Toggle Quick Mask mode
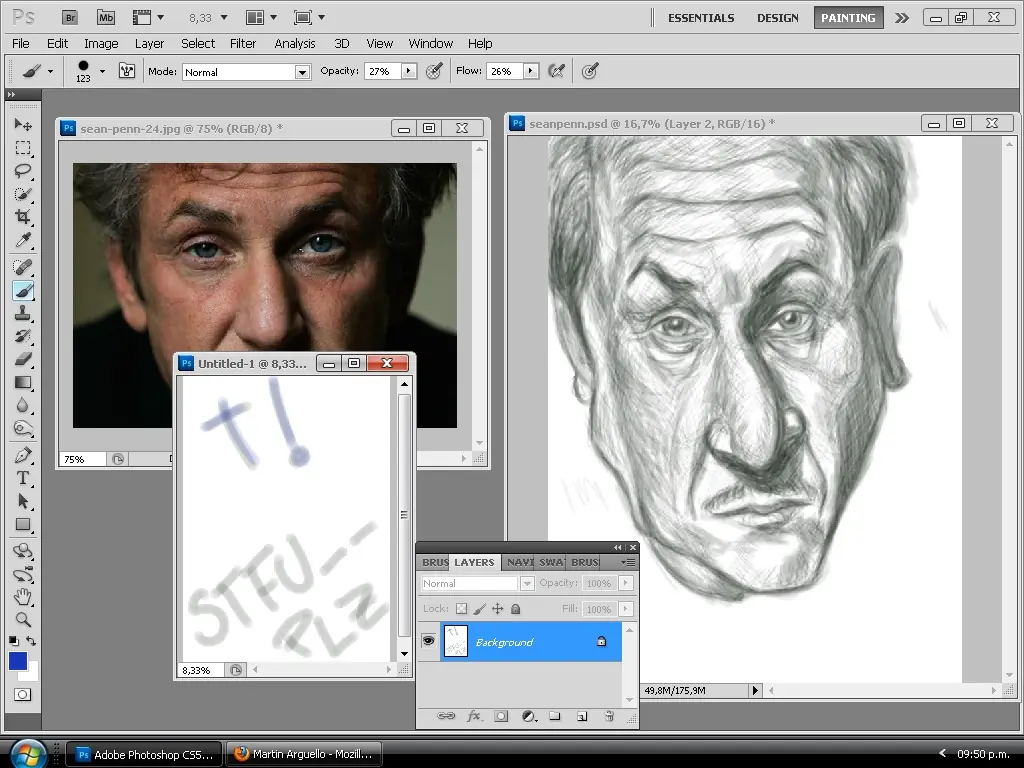Viewport: 1024px width, 768px height. click(x=23, y=694)
